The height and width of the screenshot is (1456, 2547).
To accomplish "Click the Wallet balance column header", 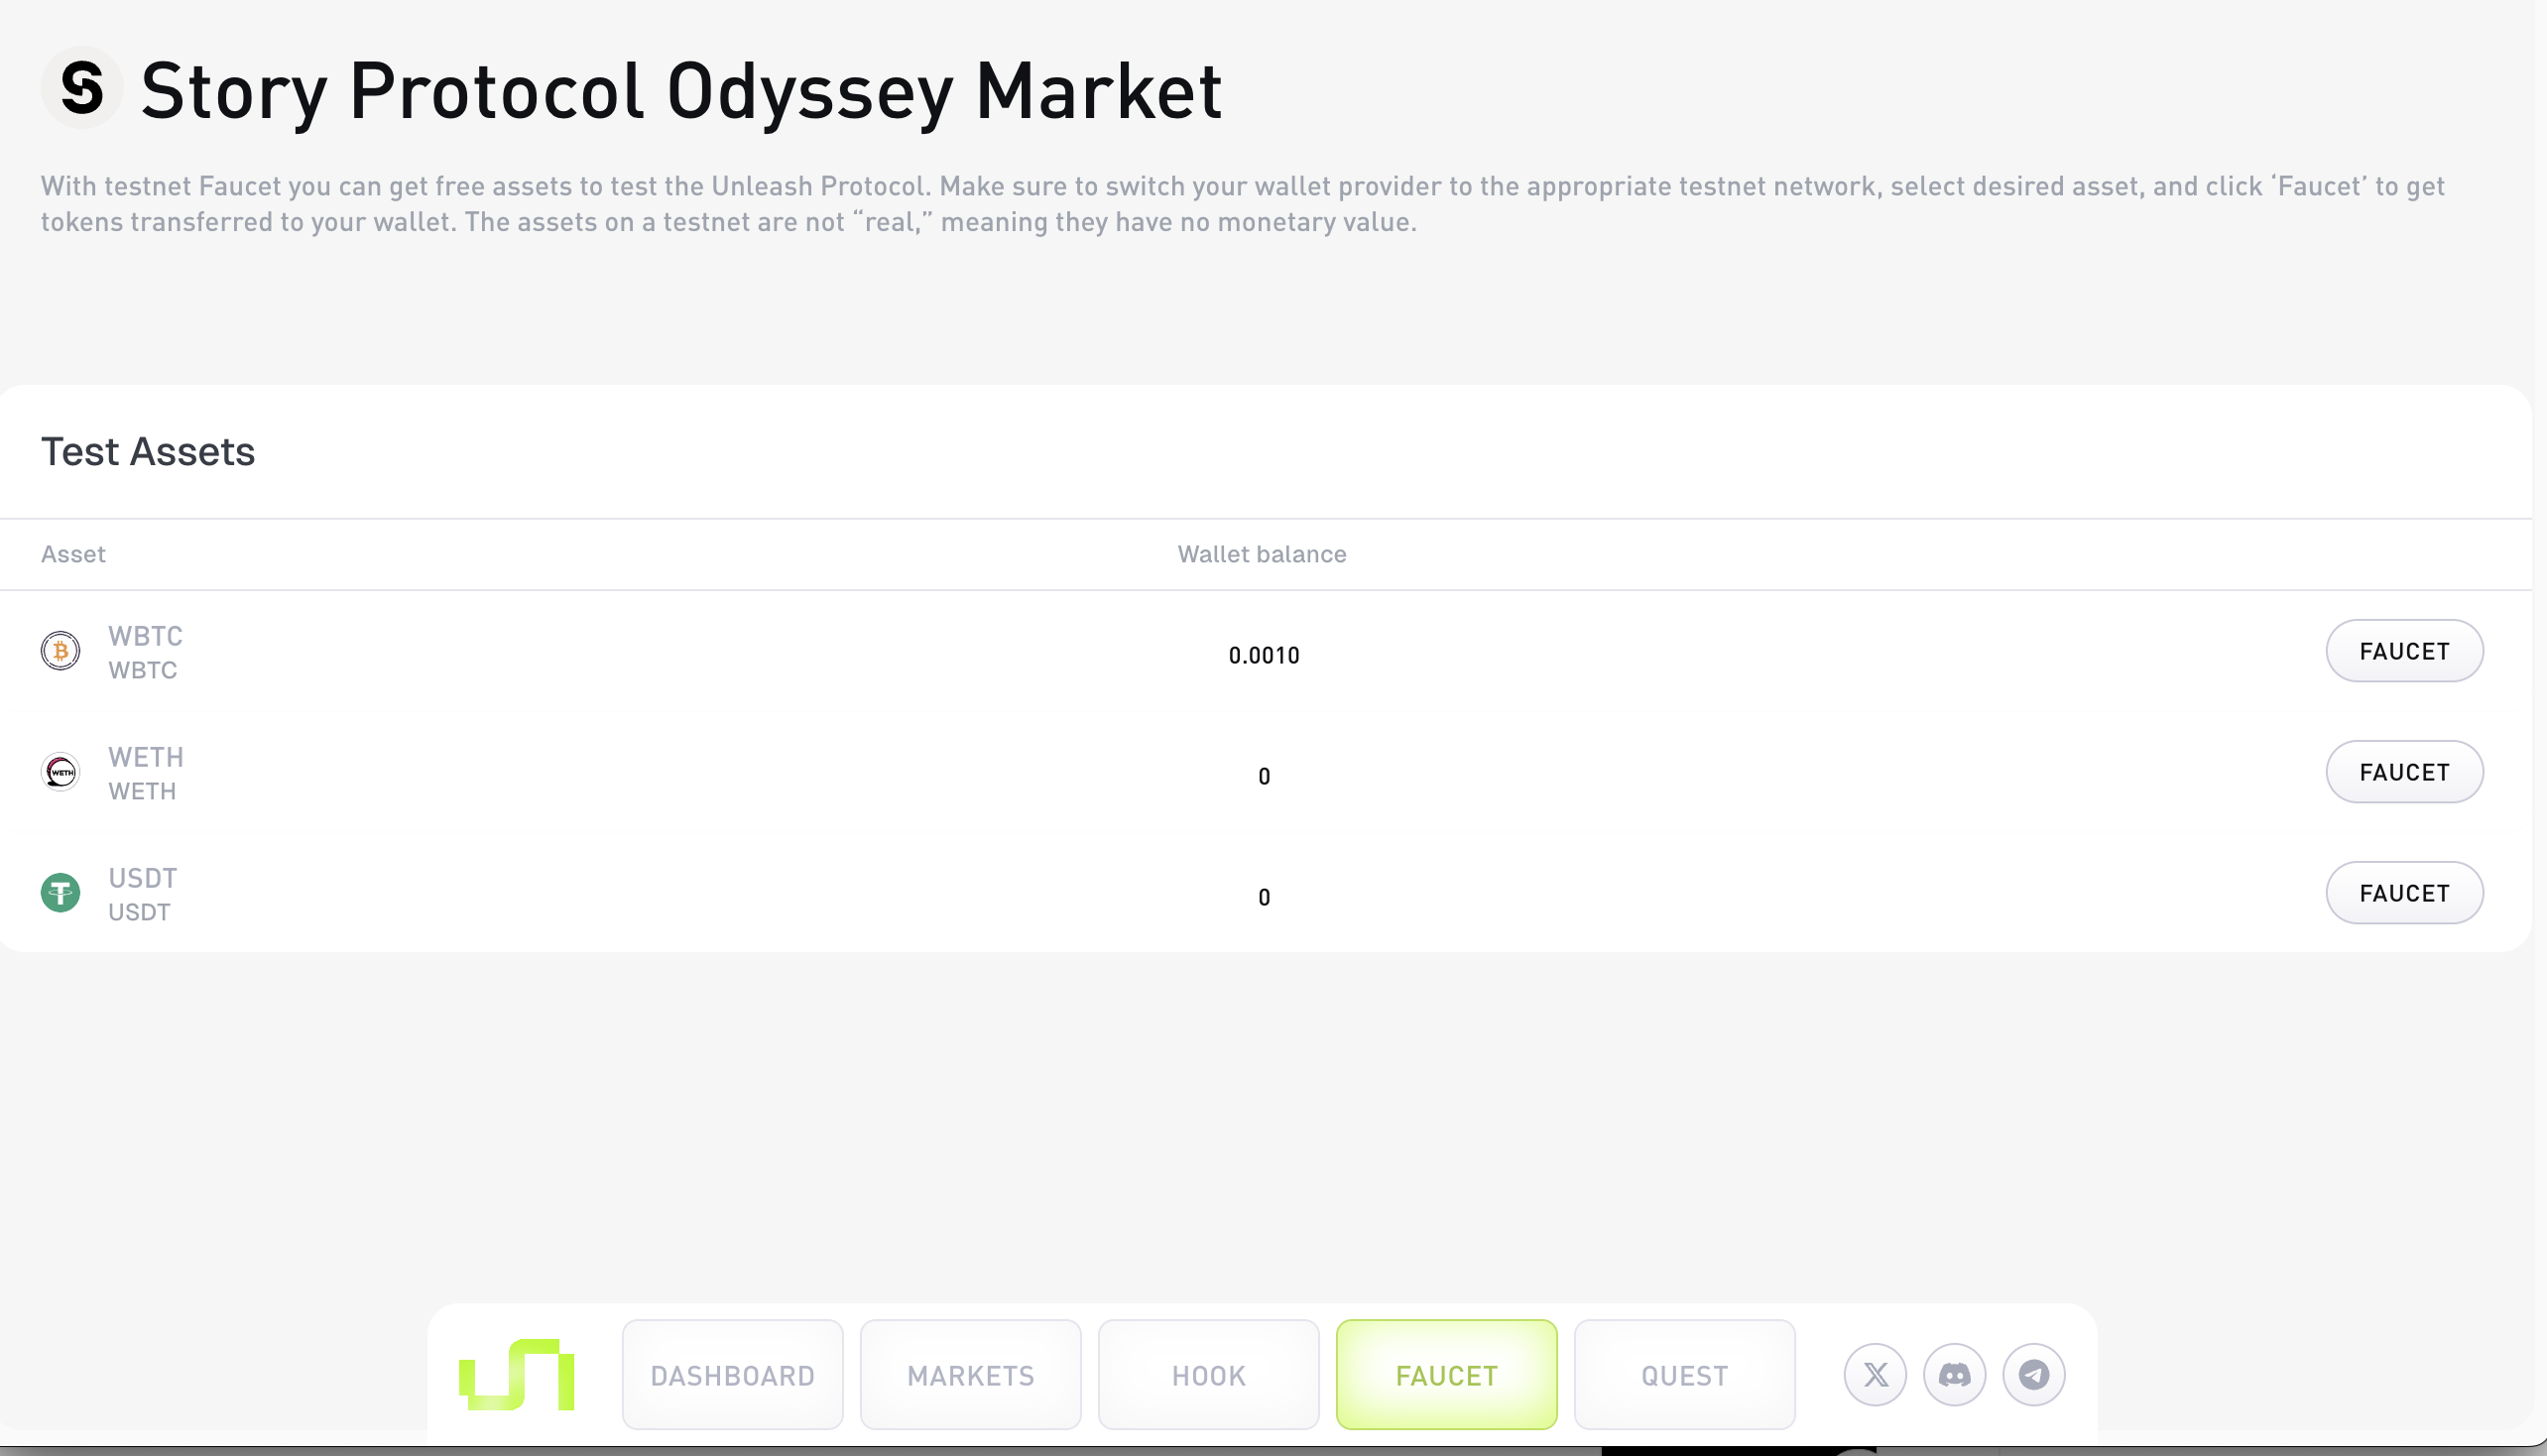I will (x=1261, y=554).
